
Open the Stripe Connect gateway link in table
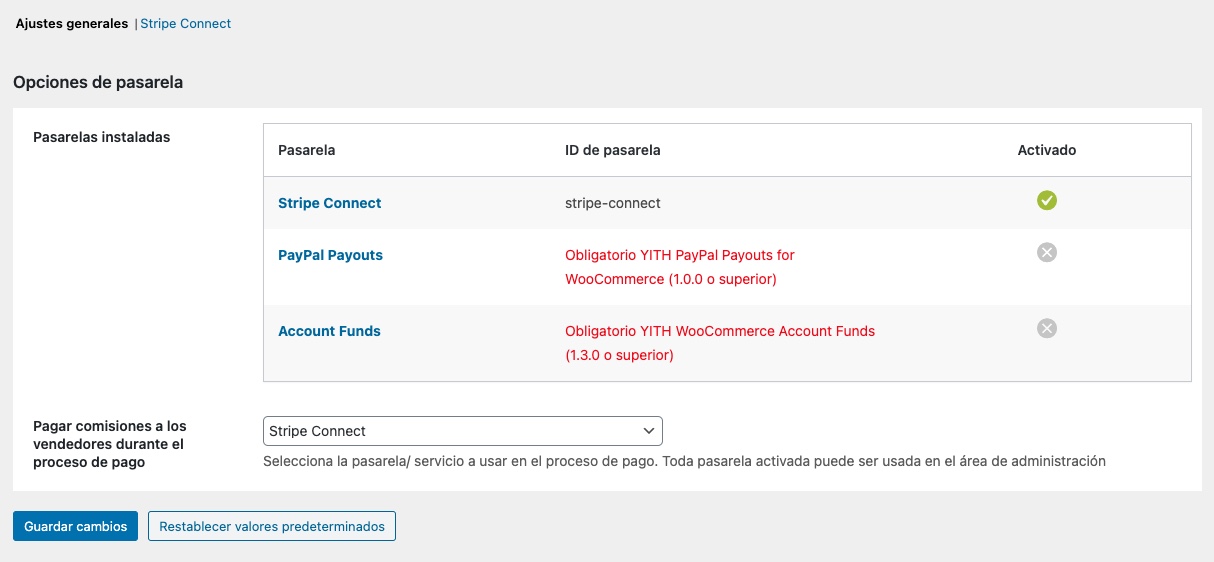coord(329,203)
